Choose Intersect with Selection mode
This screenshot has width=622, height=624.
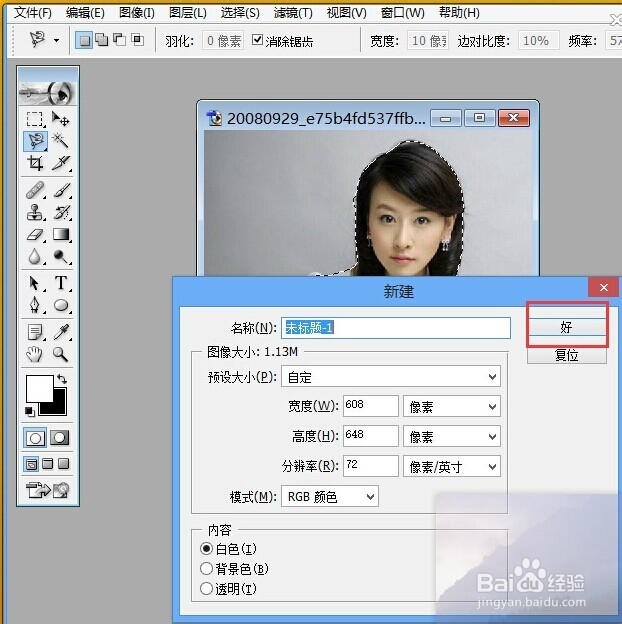[x=138, y=40]
